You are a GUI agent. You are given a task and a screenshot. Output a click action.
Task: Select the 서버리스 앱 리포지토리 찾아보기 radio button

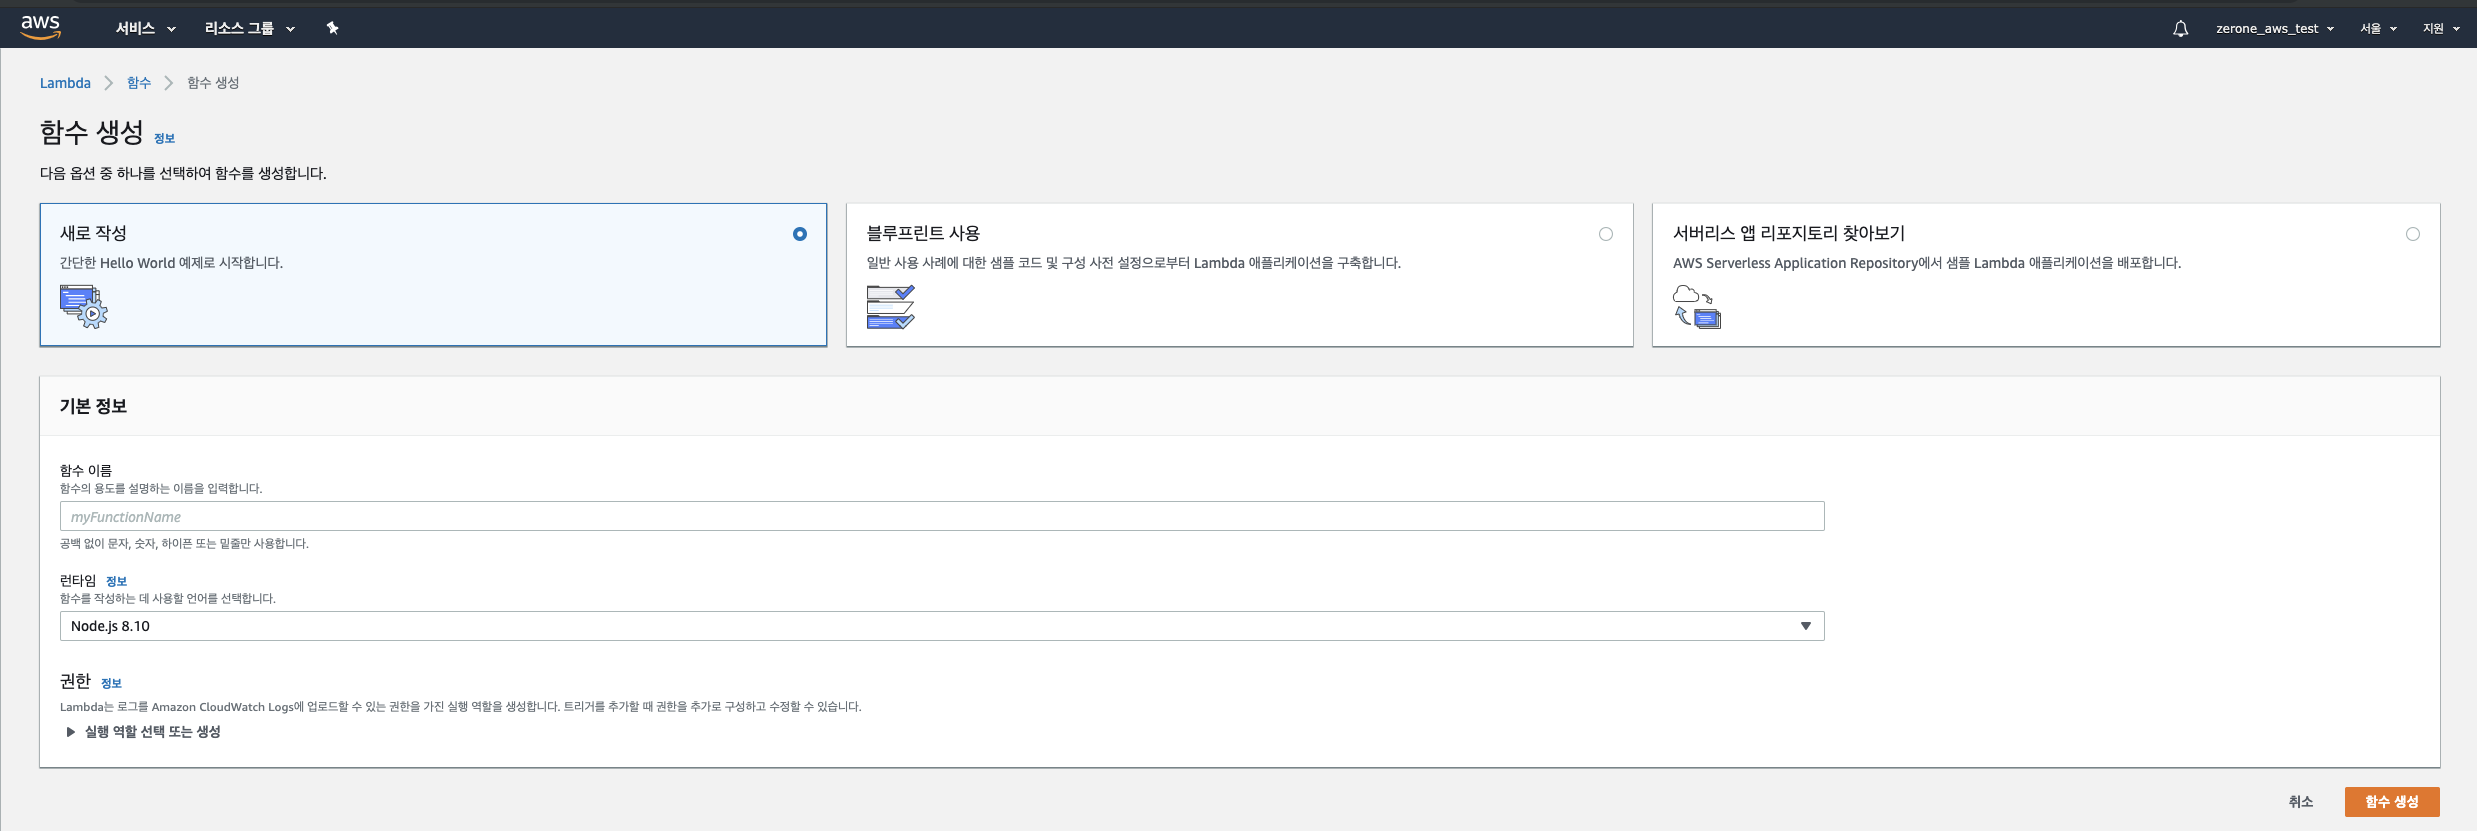(x=2413, y=234)
